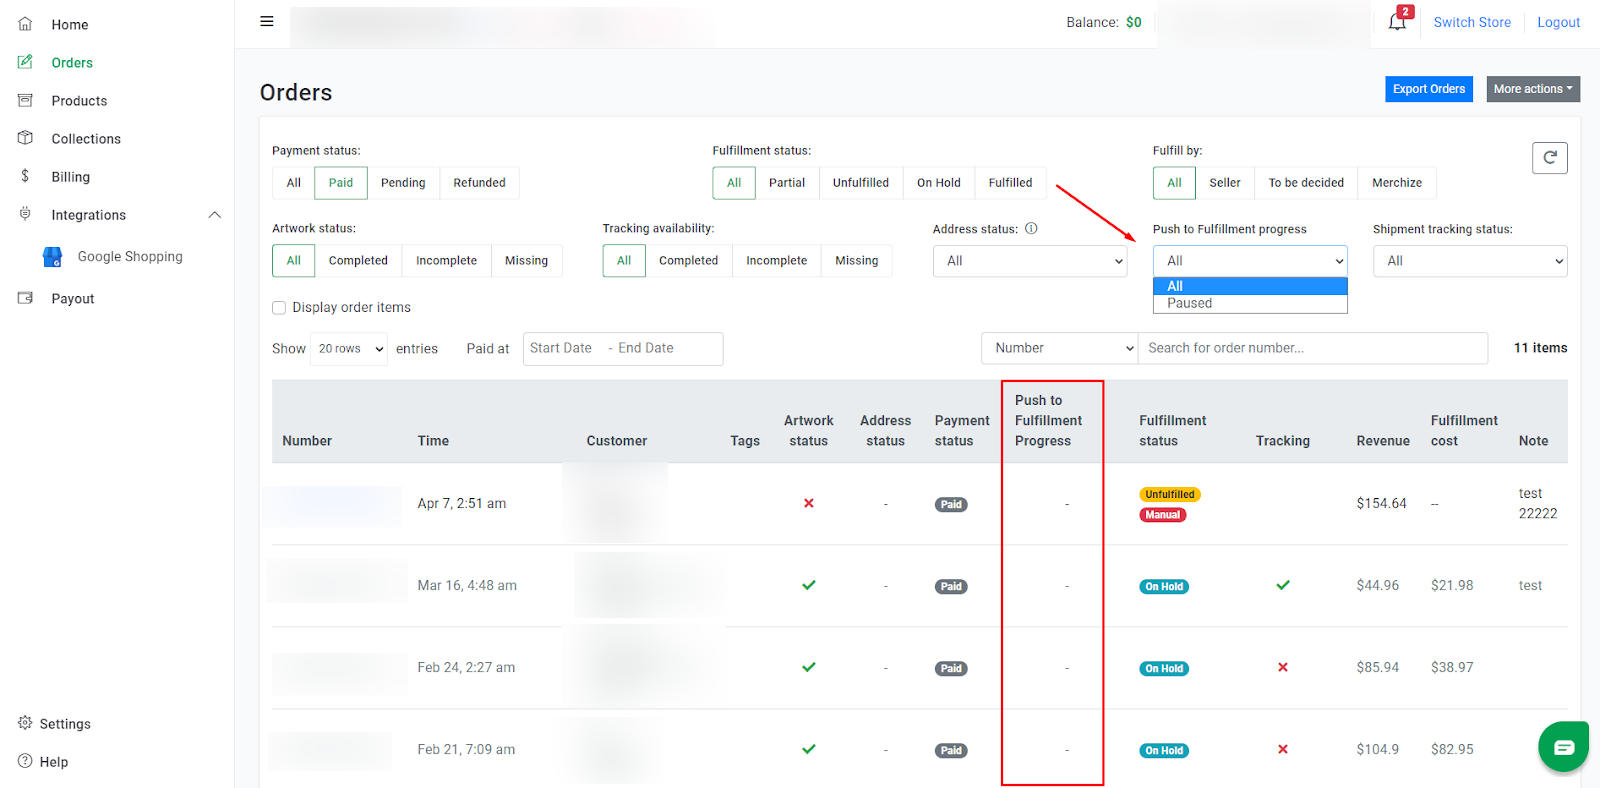Screen dimensions: 1600x788
Task: Select Fulfilled fulfillment status filter
Action: point(1010,183)
